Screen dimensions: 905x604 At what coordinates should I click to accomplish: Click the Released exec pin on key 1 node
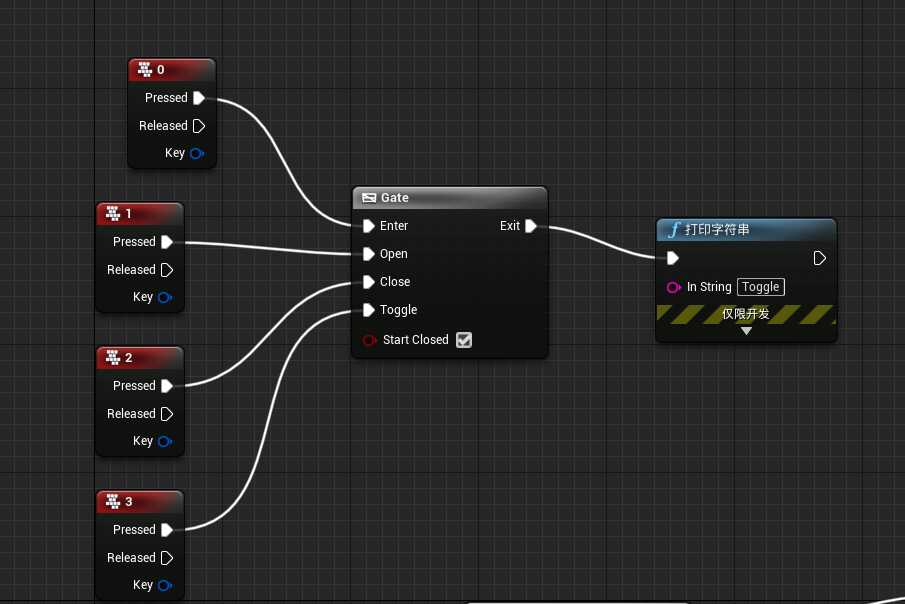[167, 270]
